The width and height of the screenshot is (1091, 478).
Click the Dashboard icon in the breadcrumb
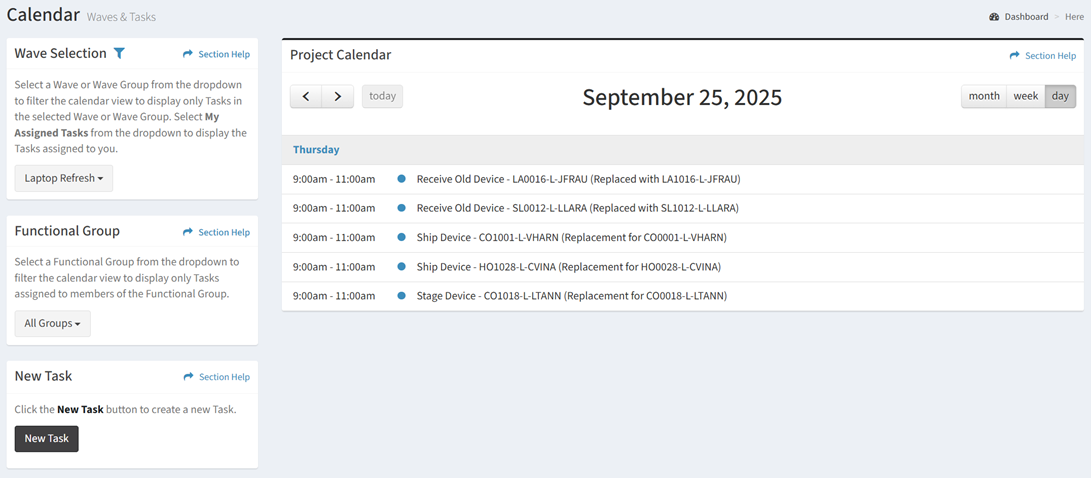point(994,17)
